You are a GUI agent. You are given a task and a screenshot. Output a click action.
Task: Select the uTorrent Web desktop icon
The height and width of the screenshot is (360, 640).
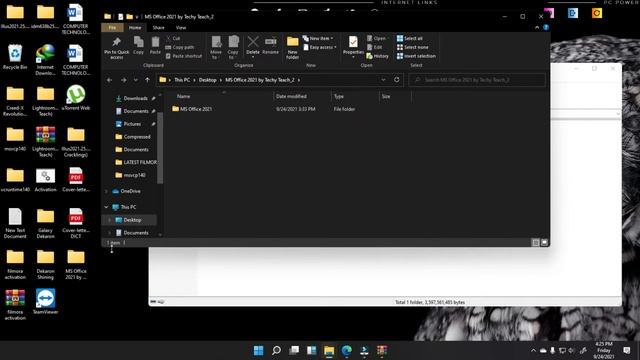point(76,98)
